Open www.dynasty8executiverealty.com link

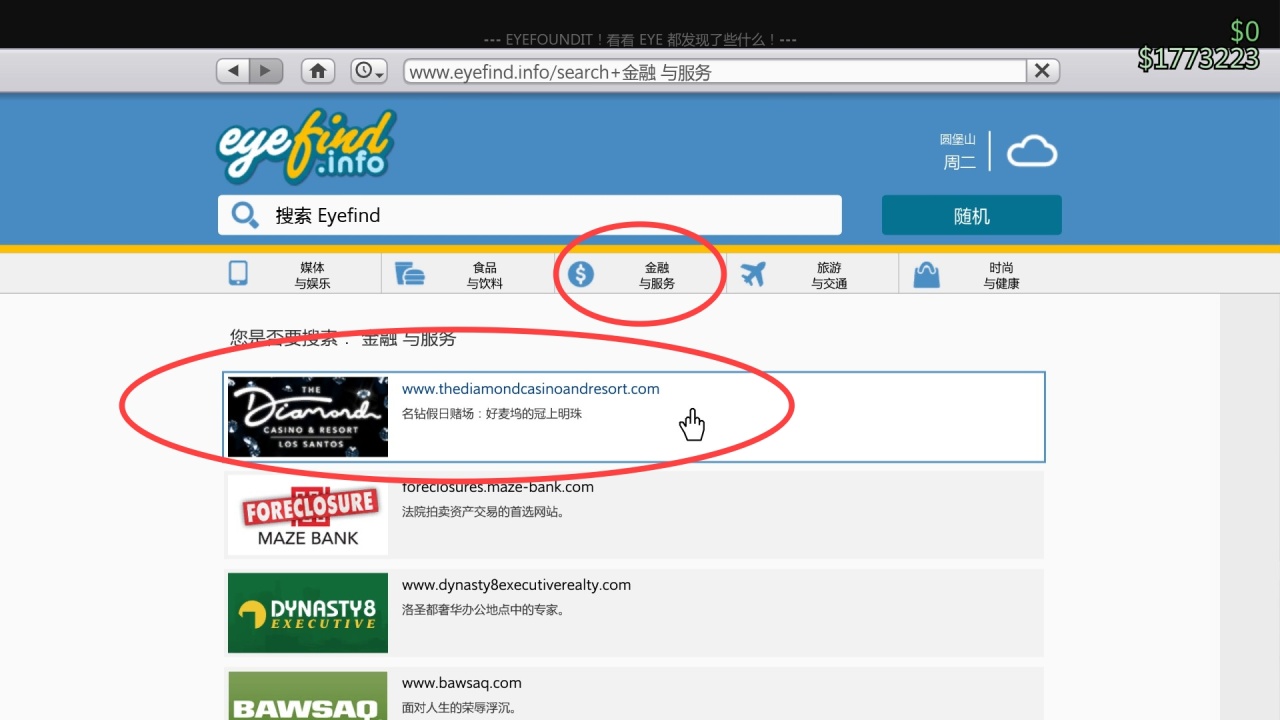tap(516, 585)
